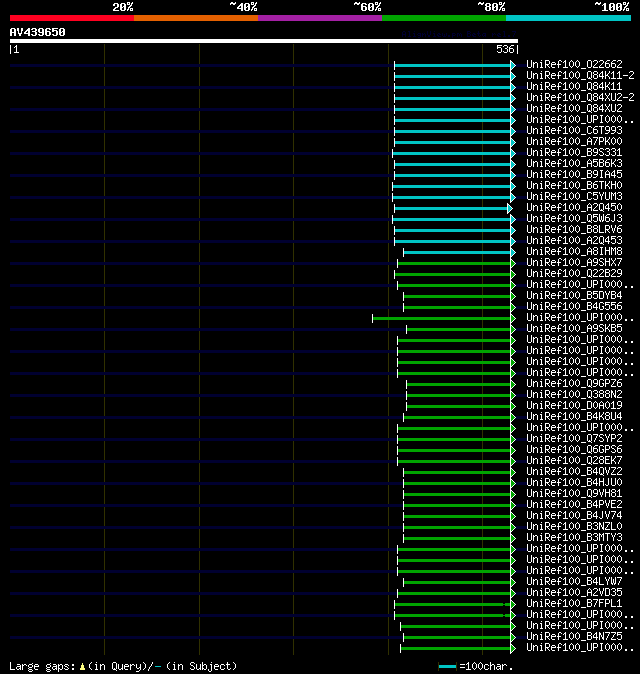Viewport: 640px width, 674px height.
Task: Click the UniRef100_A7PK00 label
Action: pos(574,141)
